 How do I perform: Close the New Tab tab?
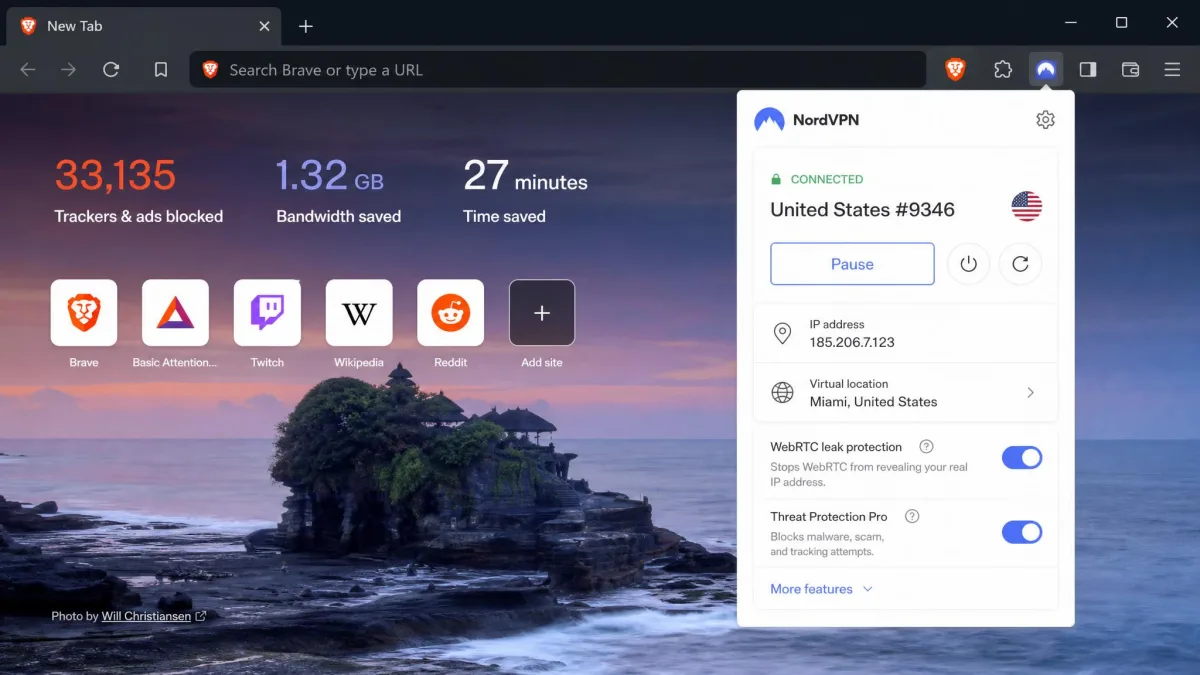click(x=264, y=26)
